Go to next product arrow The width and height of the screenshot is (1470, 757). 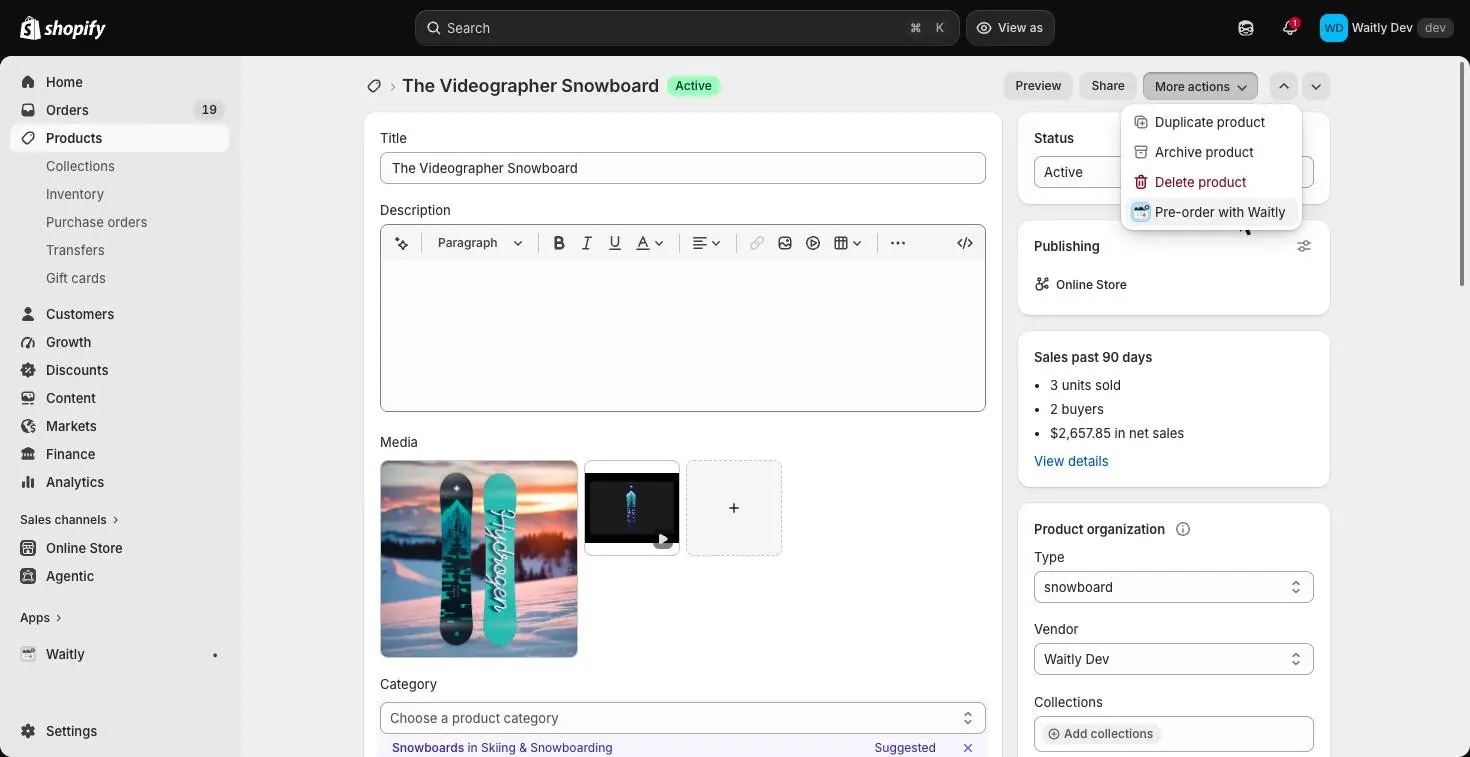pyautogui.click(x=1316, y=86)
